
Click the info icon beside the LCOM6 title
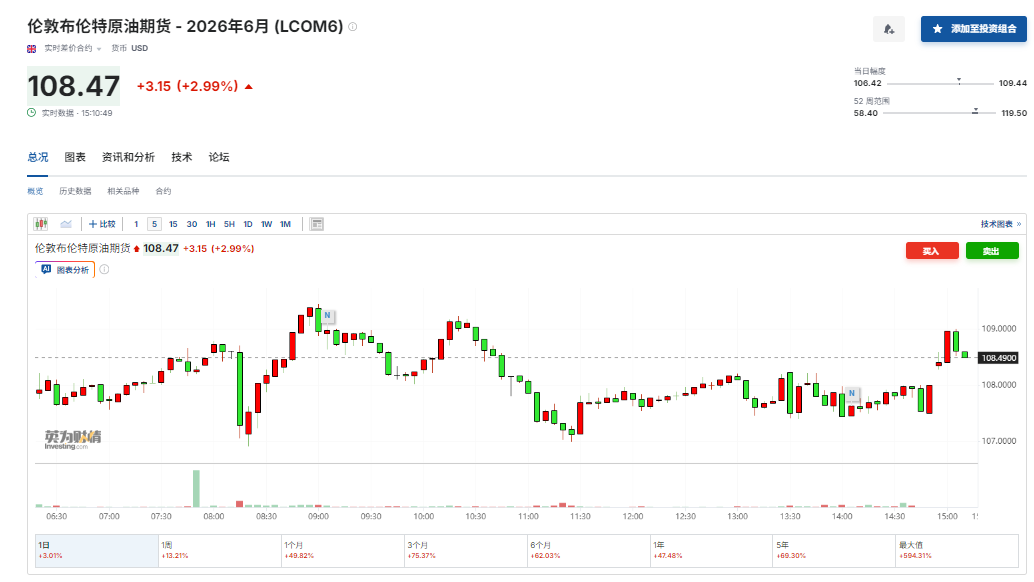(x=352, y=27)
